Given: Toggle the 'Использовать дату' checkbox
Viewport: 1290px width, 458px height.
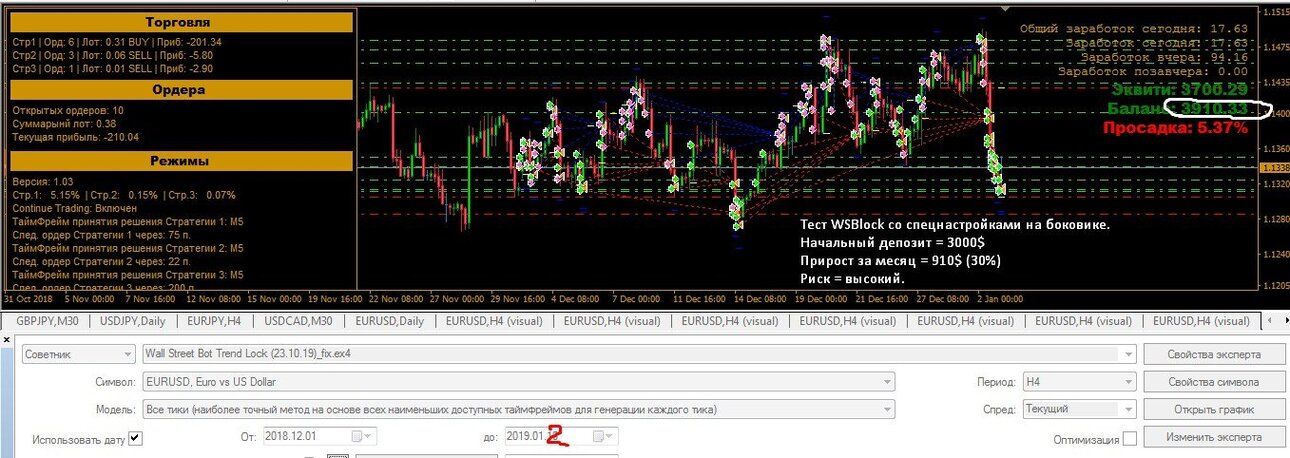Looking at the screenshot, I should (135, 438).
